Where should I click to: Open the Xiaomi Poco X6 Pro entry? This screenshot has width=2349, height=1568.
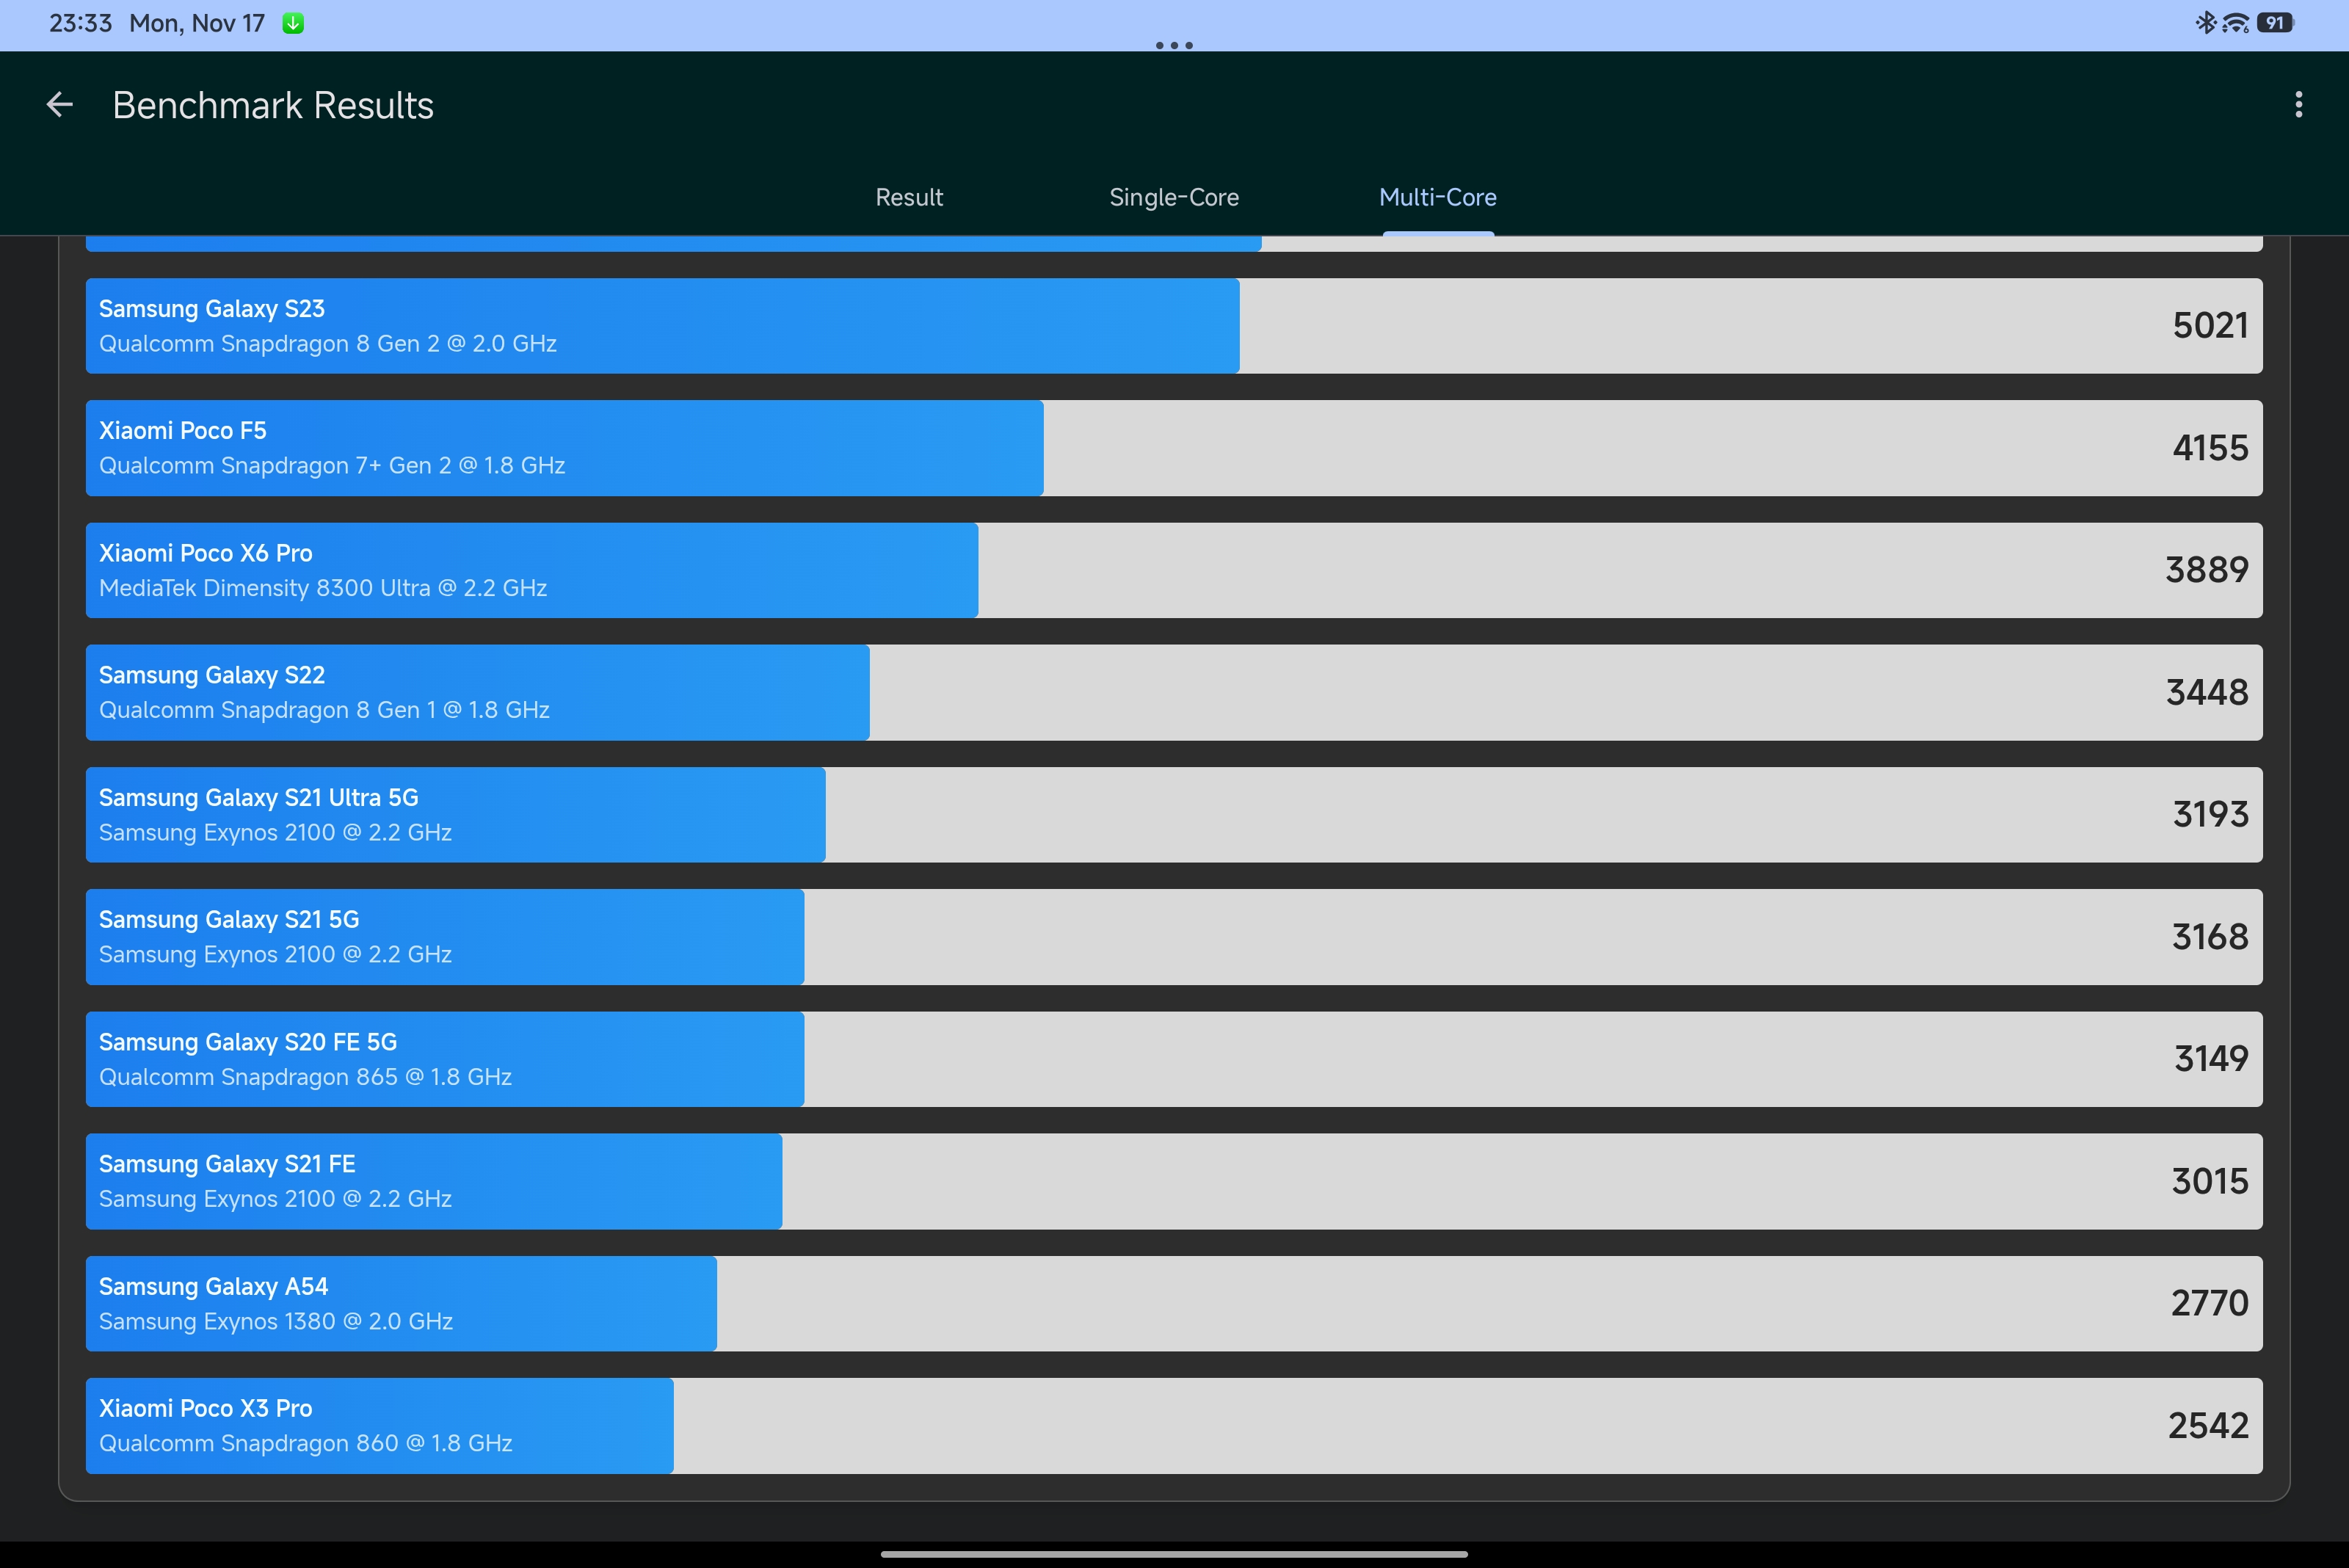1174,570
